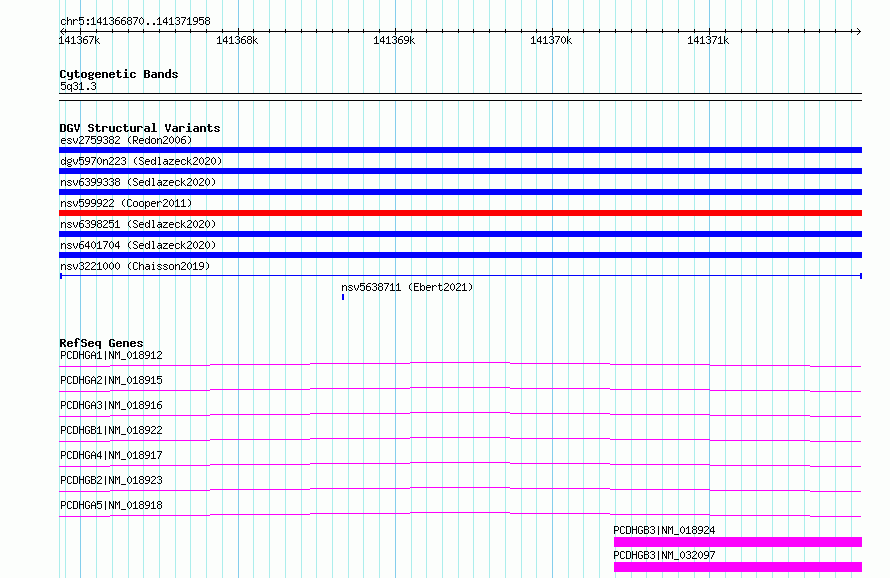This screenshot has height=578, width=890.
Task: Click the right arrow of the ruler
Action: click(858, 31)
